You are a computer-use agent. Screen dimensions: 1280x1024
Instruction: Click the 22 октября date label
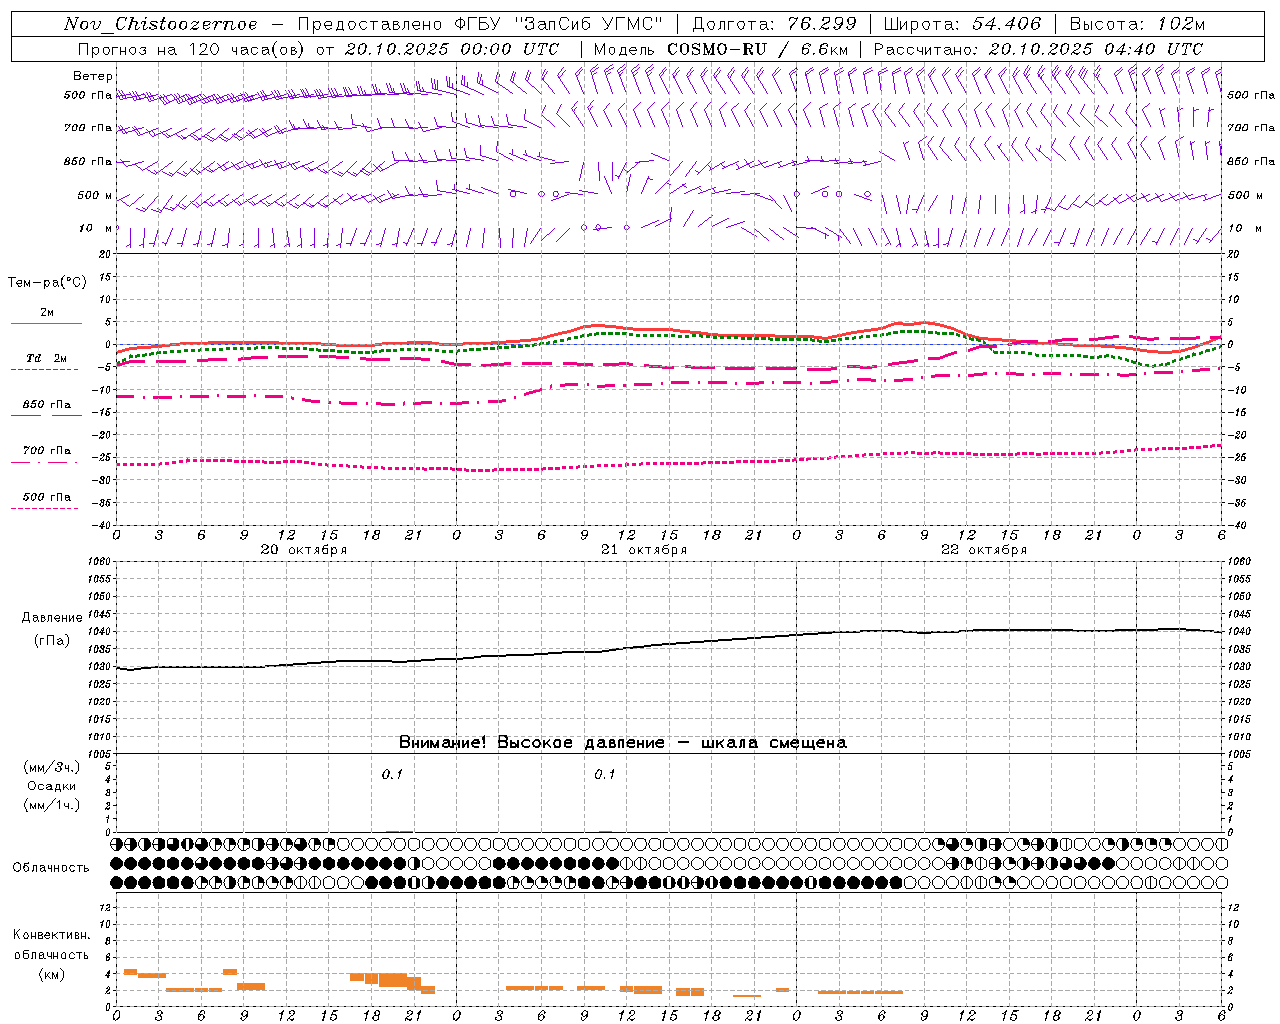984,550
